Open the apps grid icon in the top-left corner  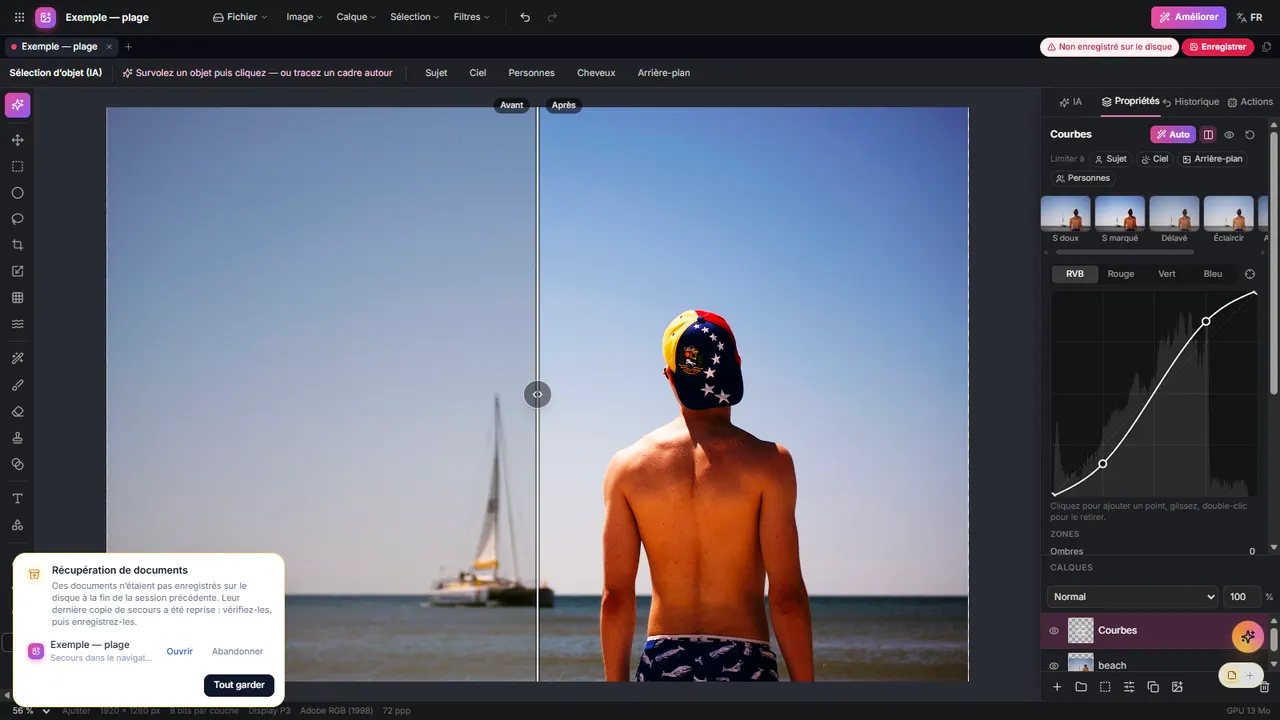(x=19, y=17)
